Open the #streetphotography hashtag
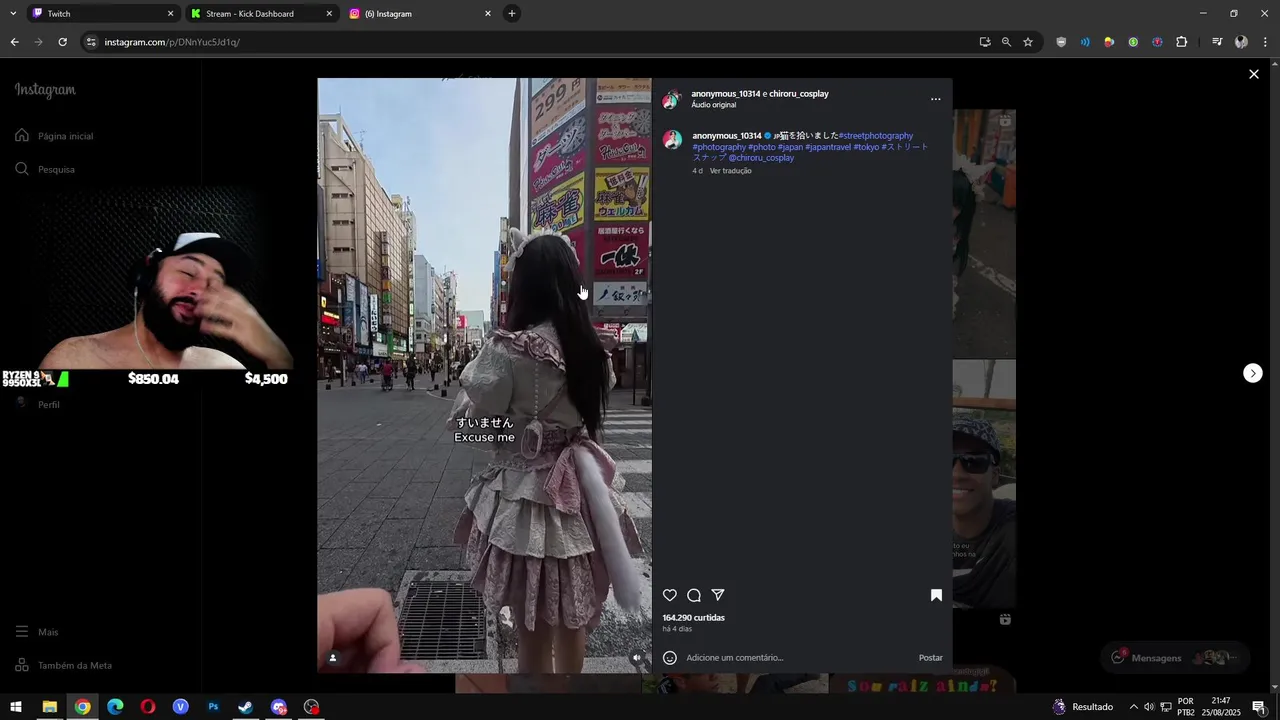Screen dimensions: 1280x720 (x=876, y=135)
